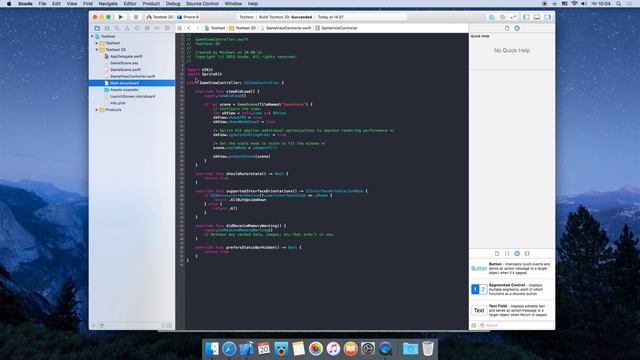Screen dimensions: 640x360
Task: Open the Symbol navigator tab
Action: (107, 28)
